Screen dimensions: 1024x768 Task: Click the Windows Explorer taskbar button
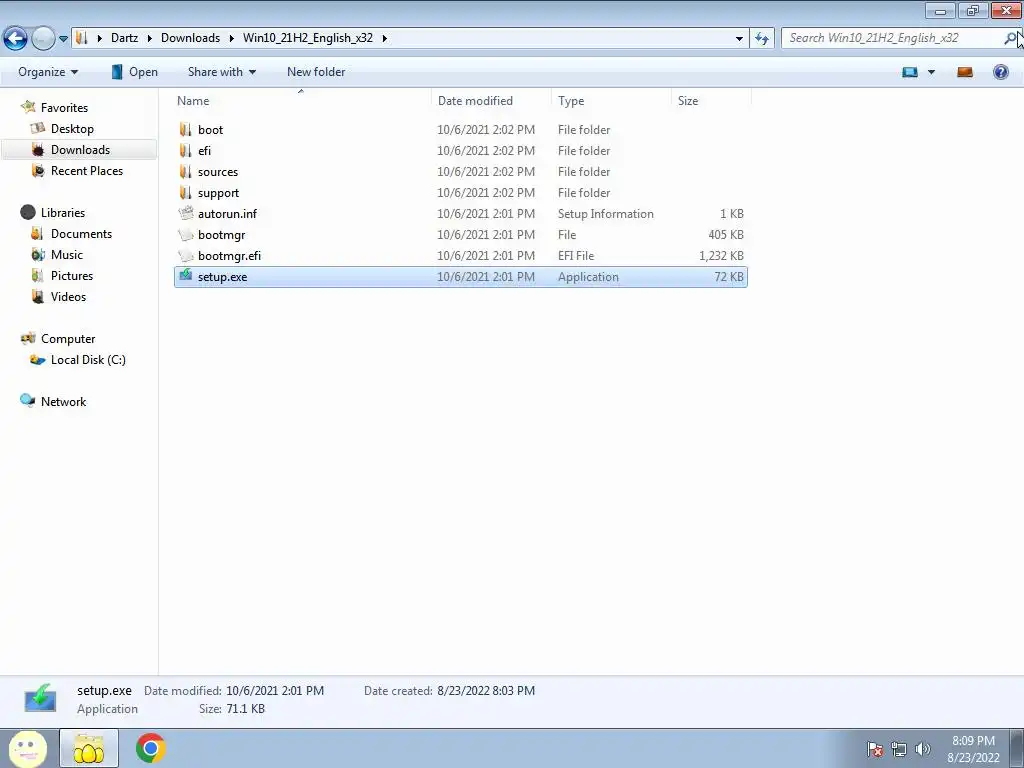coord(89,748)
